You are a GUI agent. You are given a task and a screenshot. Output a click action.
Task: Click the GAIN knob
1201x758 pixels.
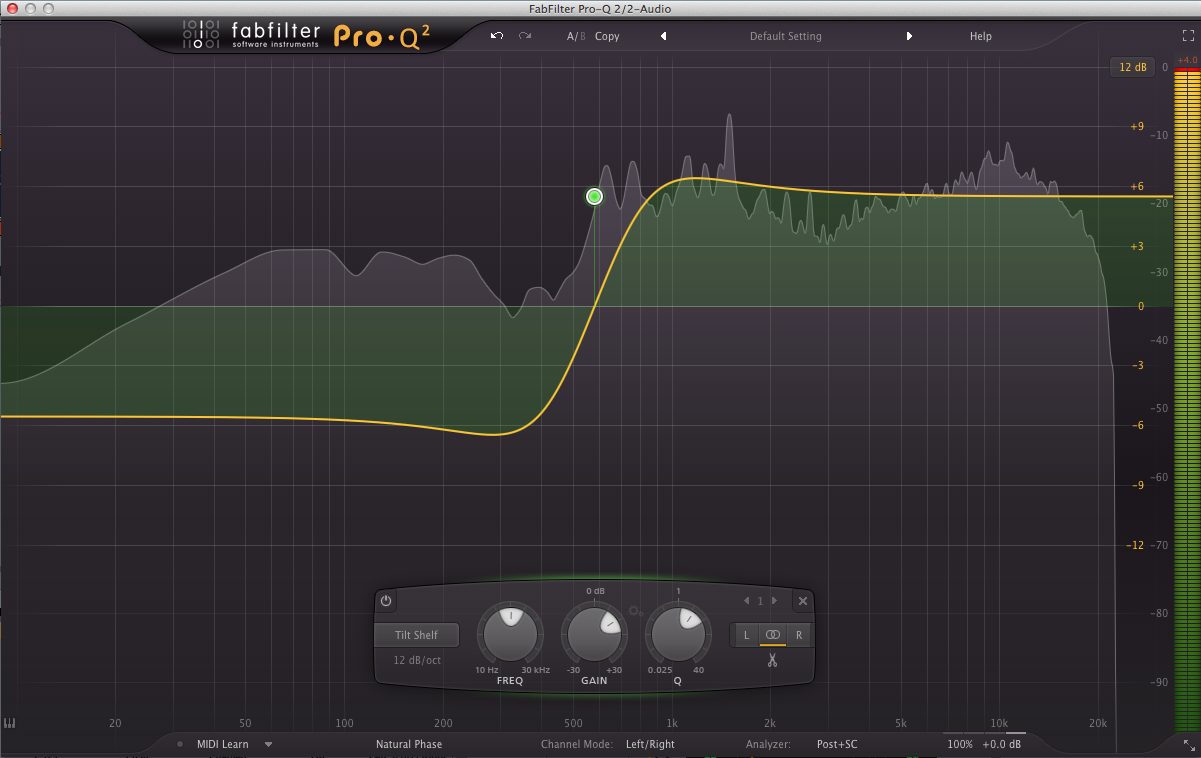[595, 635]
